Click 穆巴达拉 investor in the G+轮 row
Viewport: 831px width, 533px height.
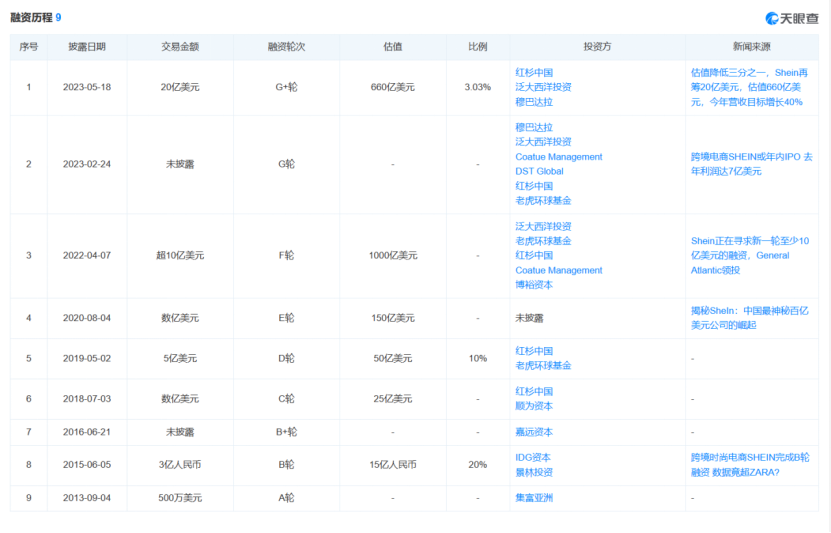[534, 102]
